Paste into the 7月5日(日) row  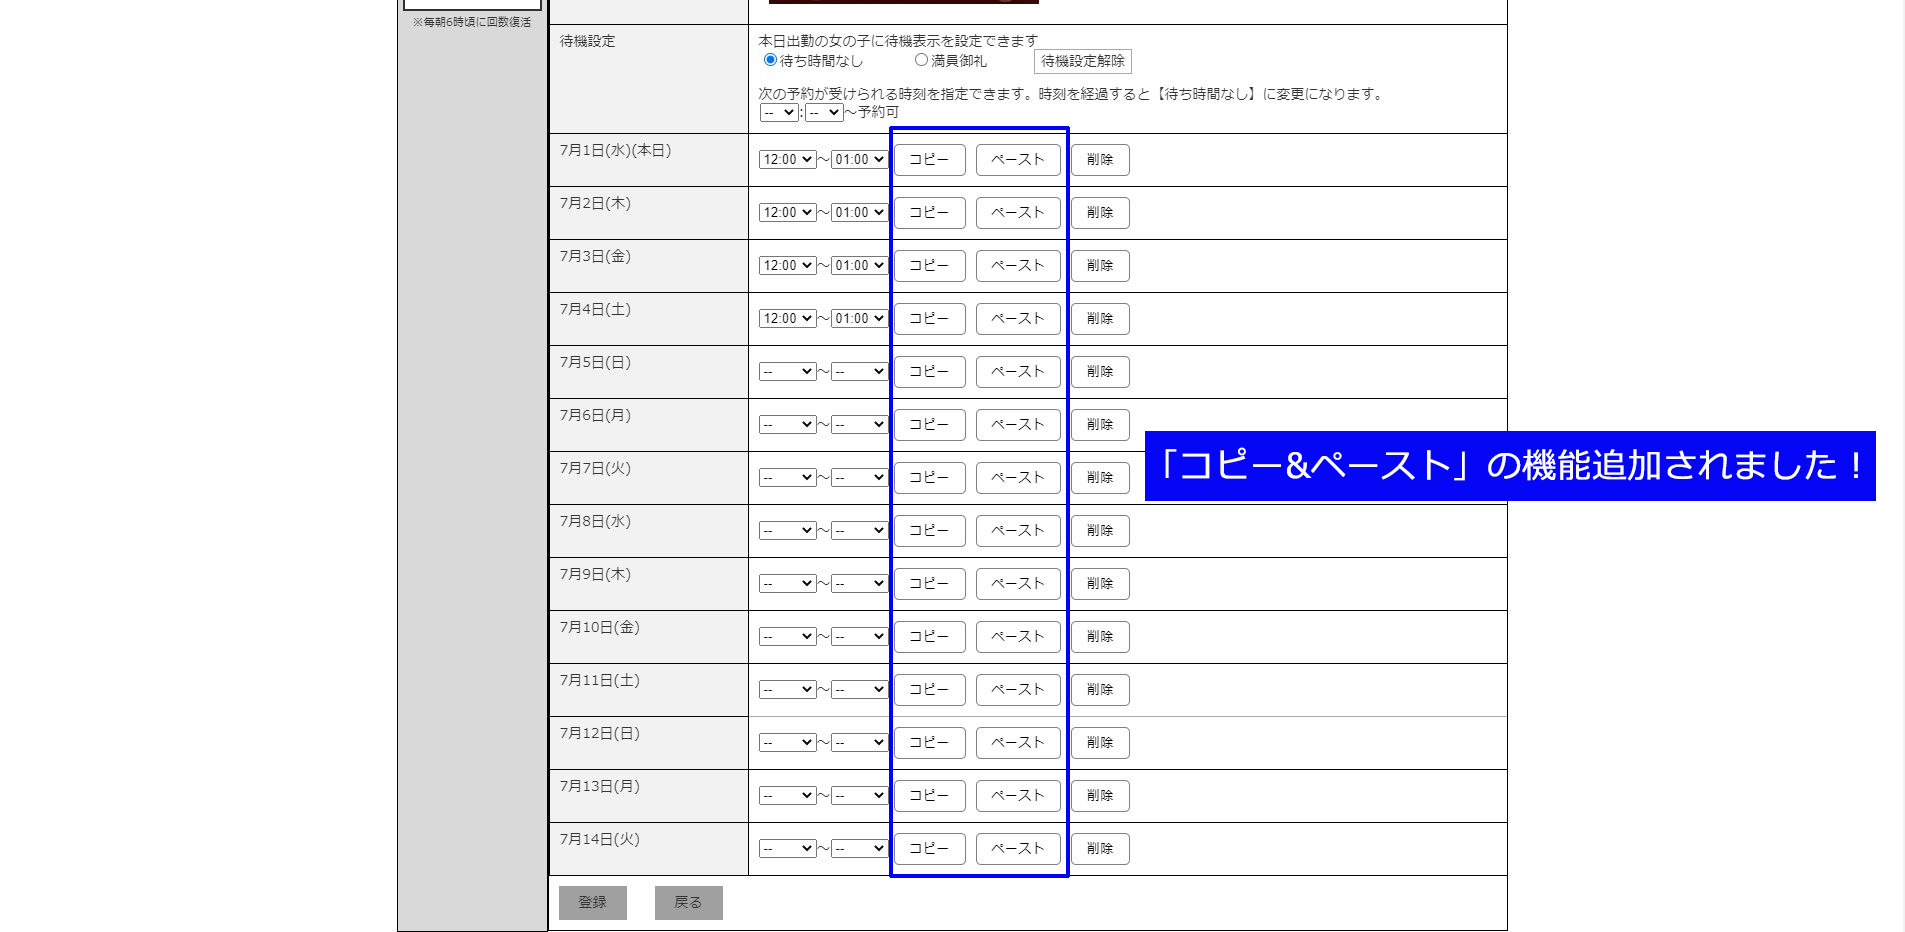click(1018, 372)
